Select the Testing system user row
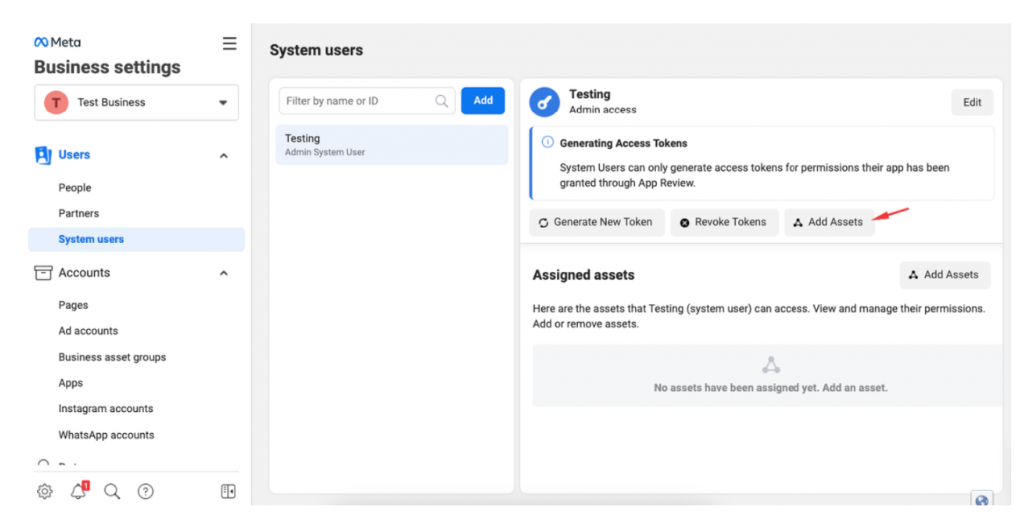 pos(392,145)
